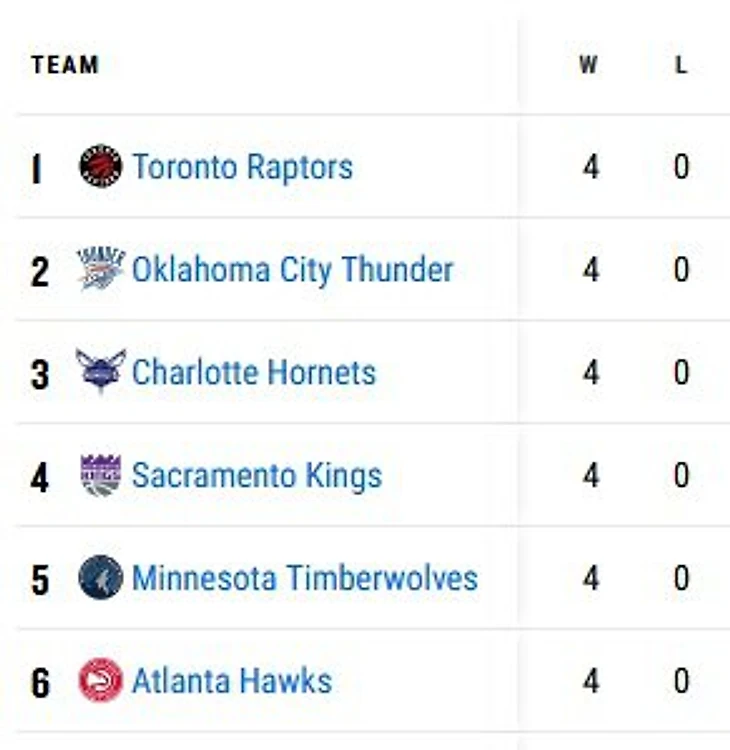Select the Hawks losses value

[682, 681]
